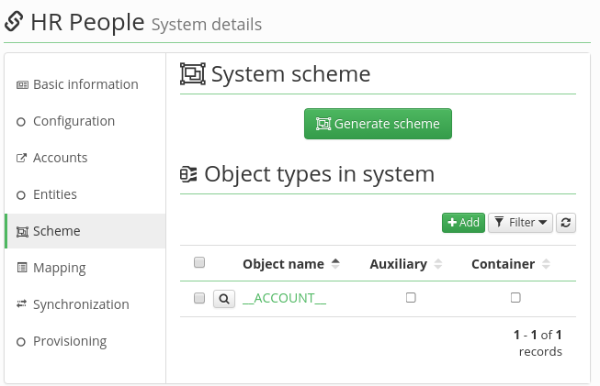Screen dimensions: 600x386
Task: Click the Basic information card icon
Action: coord(22,85)
